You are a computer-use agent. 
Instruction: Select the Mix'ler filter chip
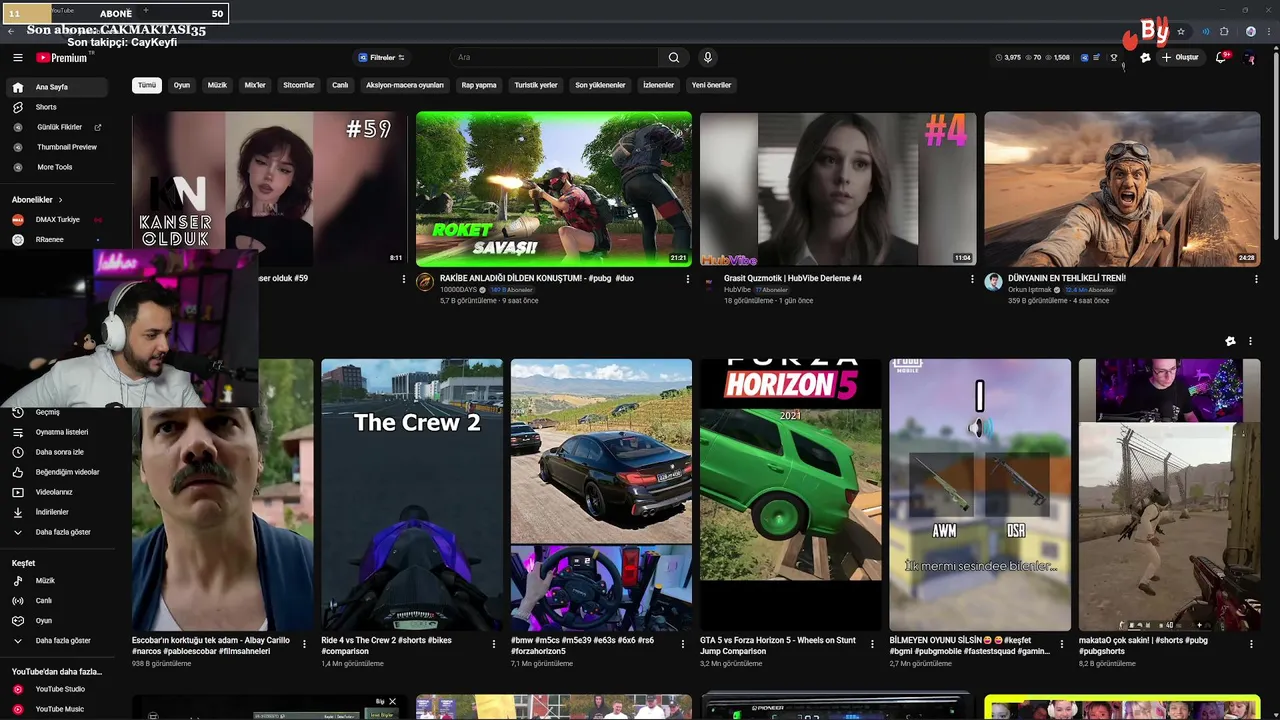click(255, 85)
